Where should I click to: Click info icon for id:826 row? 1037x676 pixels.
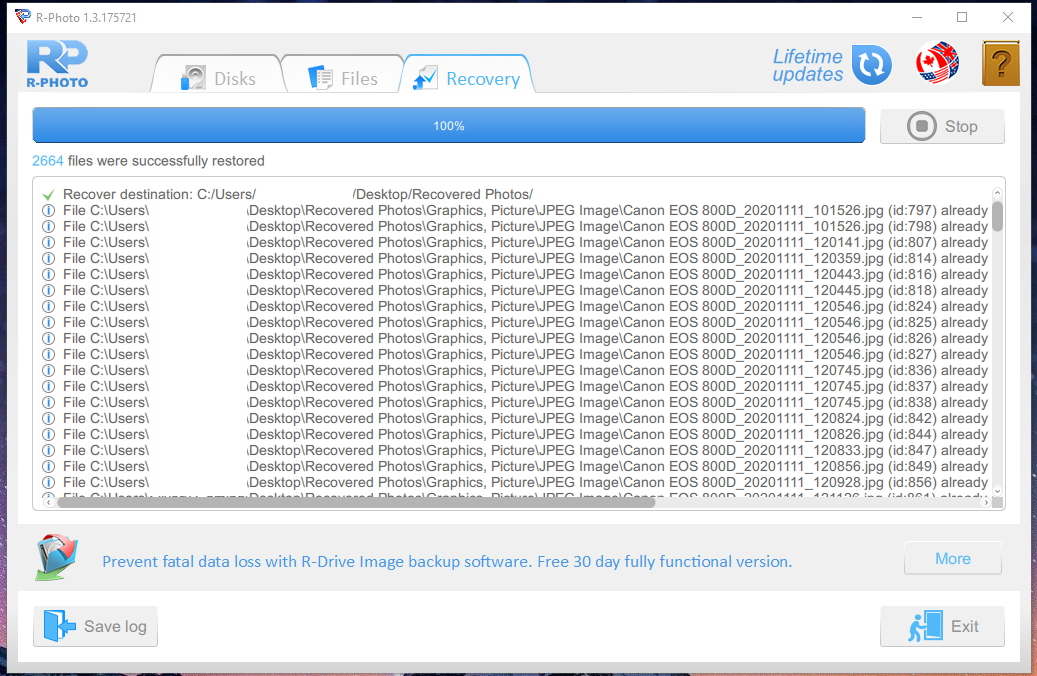[48, 339]
